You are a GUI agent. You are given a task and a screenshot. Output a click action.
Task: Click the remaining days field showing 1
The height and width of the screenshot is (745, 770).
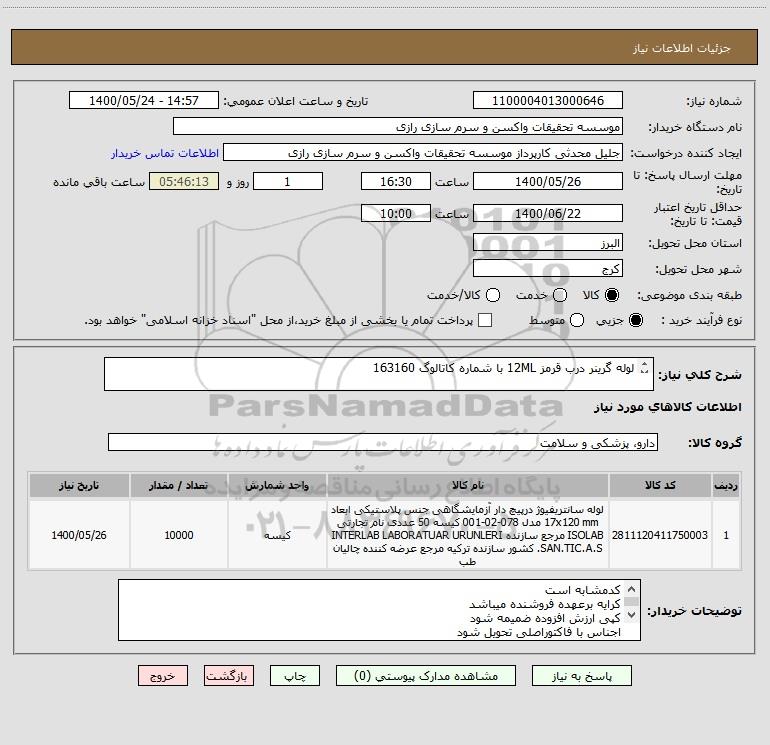coord(288,181)
